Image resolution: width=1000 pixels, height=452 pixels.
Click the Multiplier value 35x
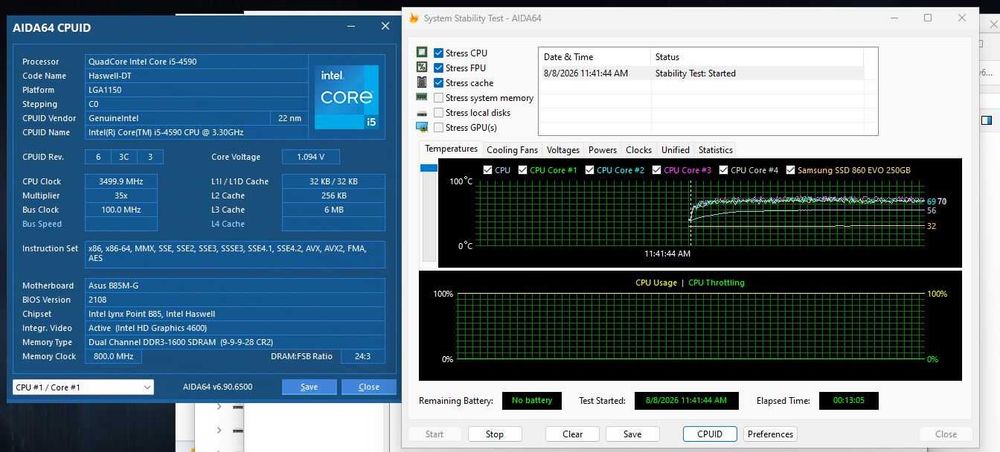[x=121, y=196]
